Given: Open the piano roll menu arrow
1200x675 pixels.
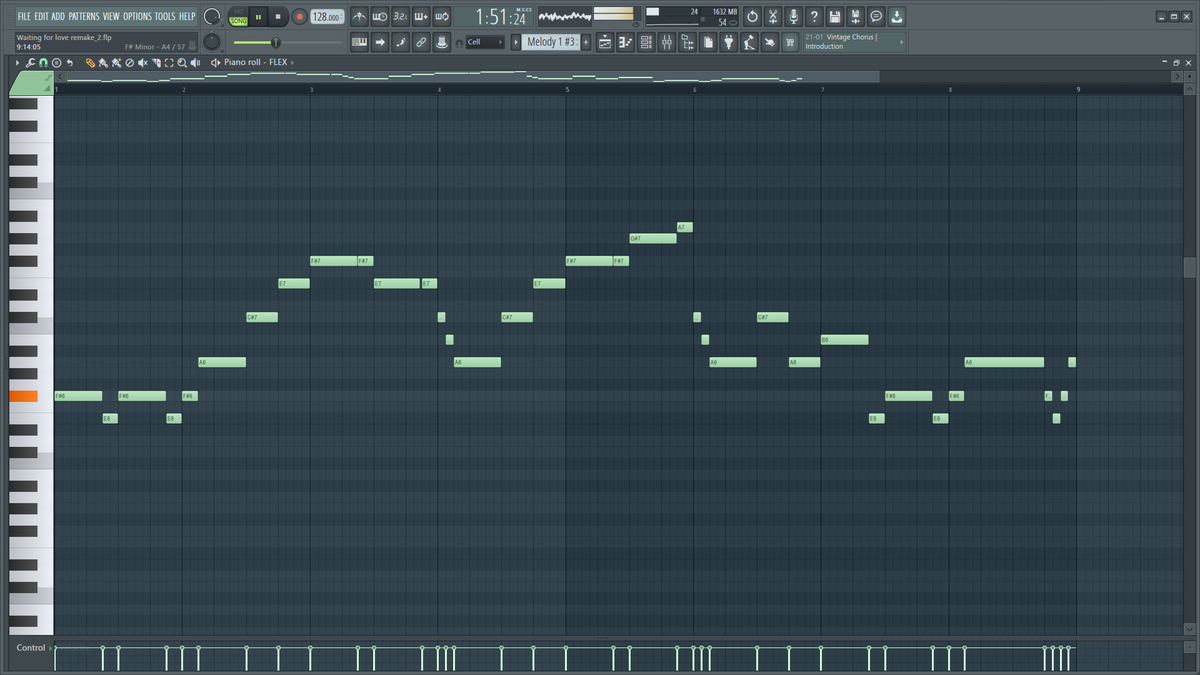Looking at the screenshot, I should [x=17, y=62].
